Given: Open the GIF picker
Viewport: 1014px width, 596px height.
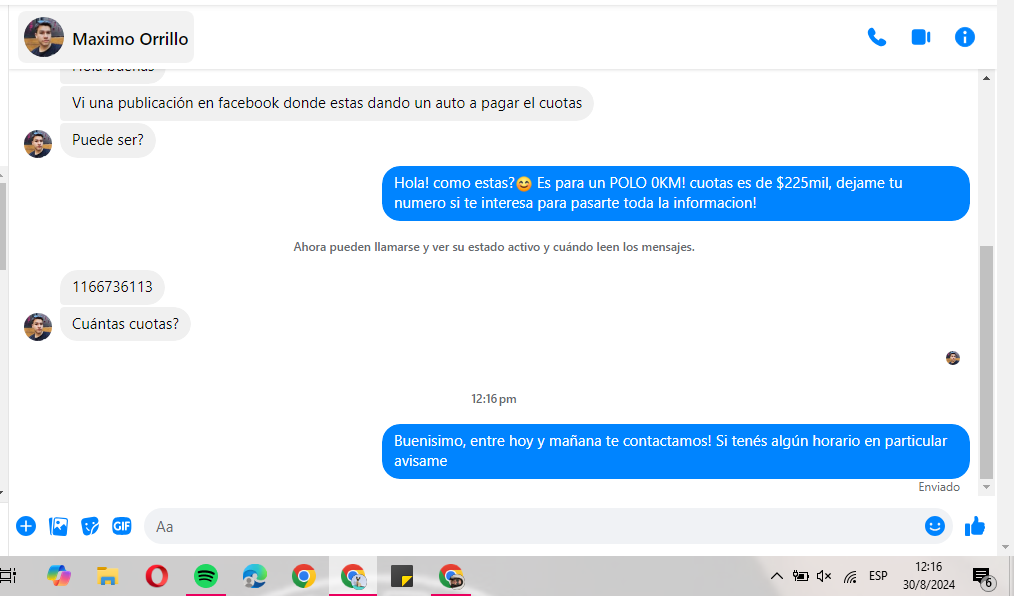Looking at the screenshot, I should 122,526.
